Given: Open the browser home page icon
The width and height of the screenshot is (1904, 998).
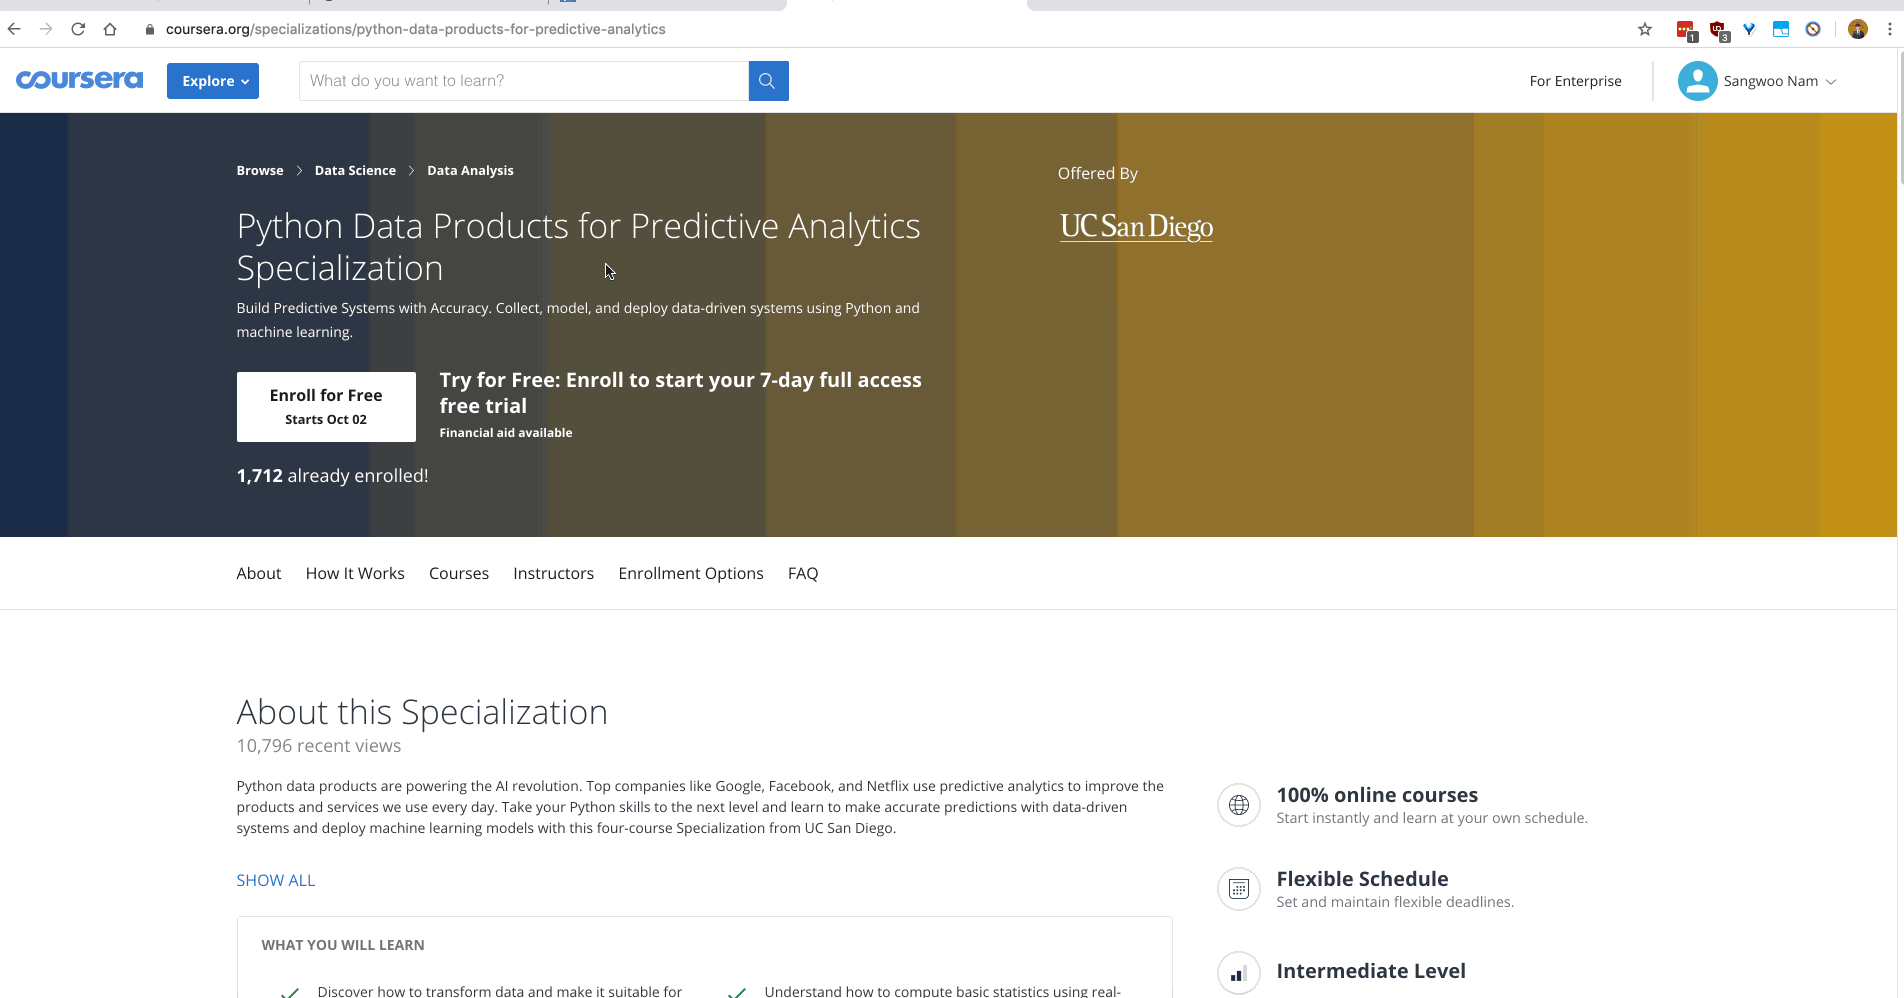Looking at the screenshot, I should tap(110, 29).
